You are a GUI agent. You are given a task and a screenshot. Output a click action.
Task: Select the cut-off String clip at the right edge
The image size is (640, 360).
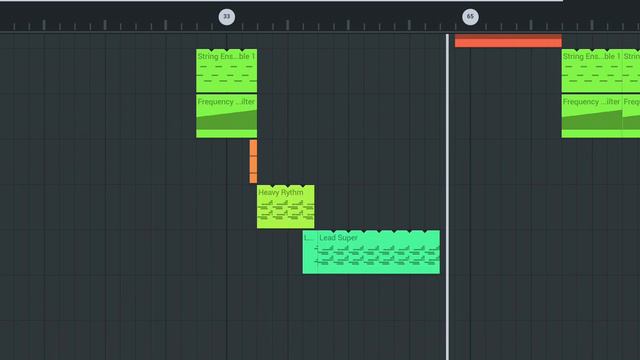pos(631,71)
